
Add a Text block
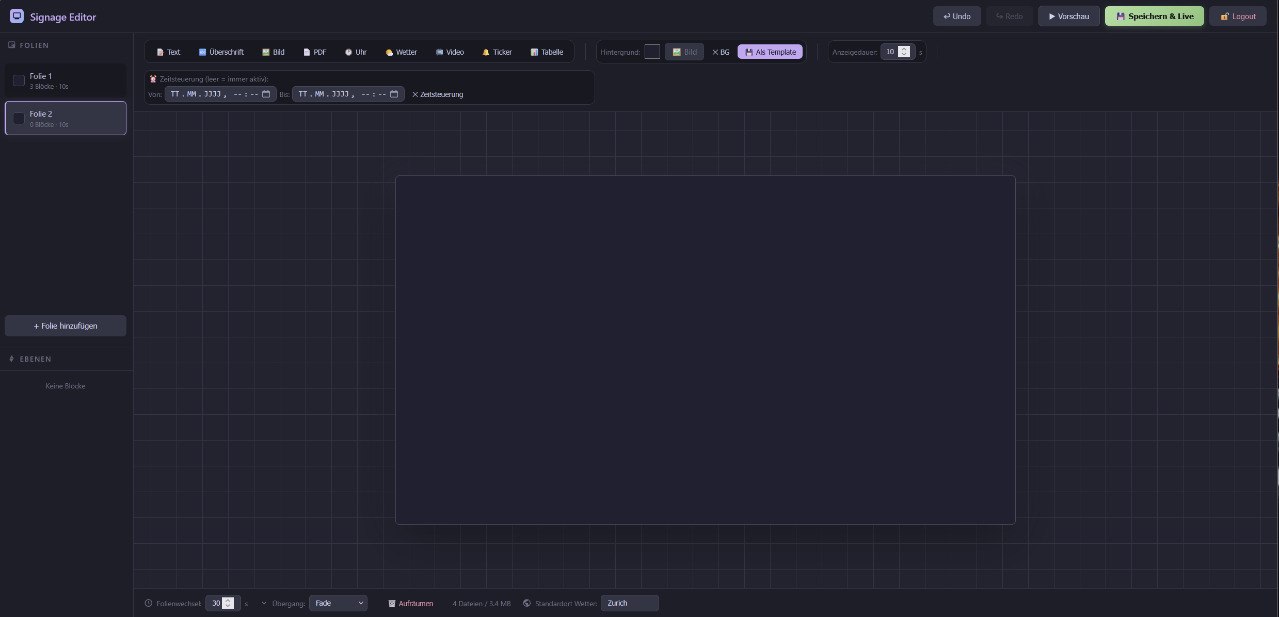[x=168, y=52]
